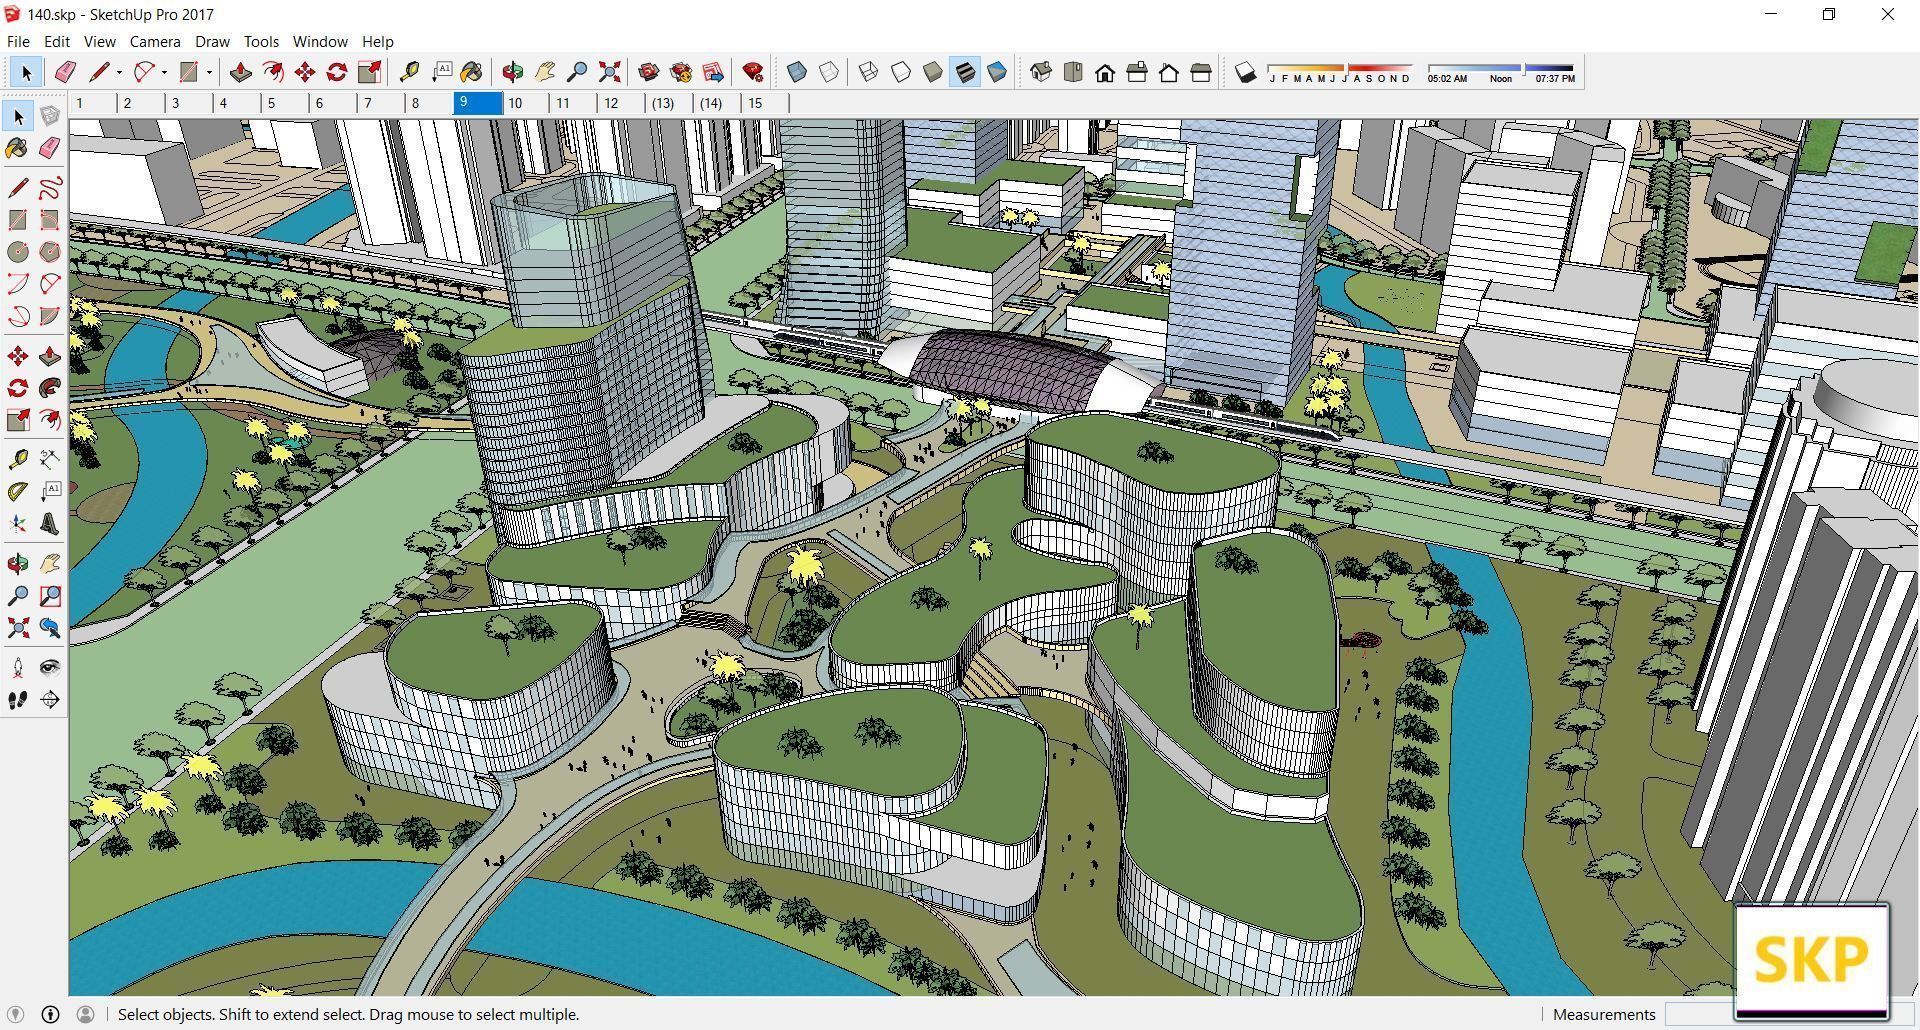1920x1030 pixels.
Task: Switch to scene tab 10
Action: (526, 103)
